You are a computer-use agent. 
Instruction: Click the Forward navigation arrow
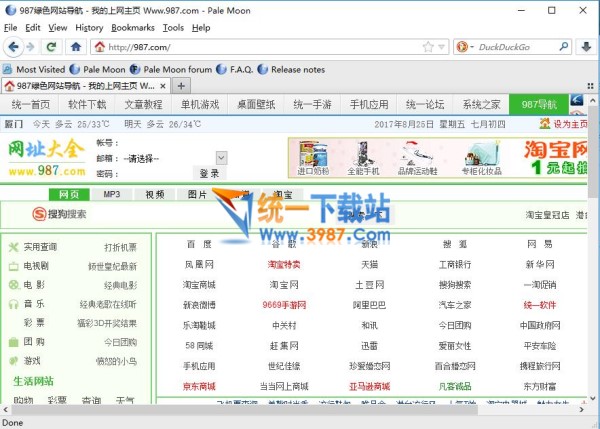[x=30, y=47]
